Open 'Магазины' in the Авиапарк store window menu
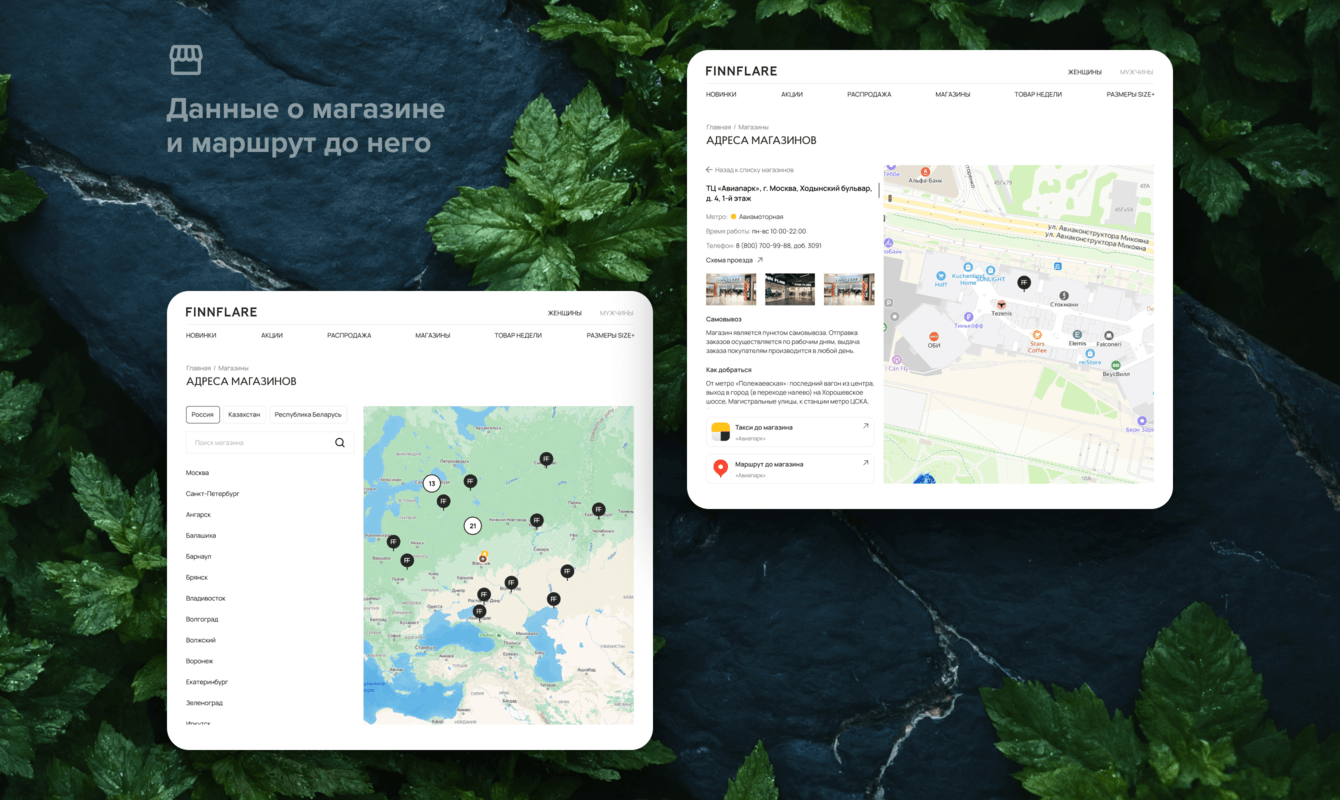Image resolution: width=1340 pixels, height=800 pixels. coord(953,94)
